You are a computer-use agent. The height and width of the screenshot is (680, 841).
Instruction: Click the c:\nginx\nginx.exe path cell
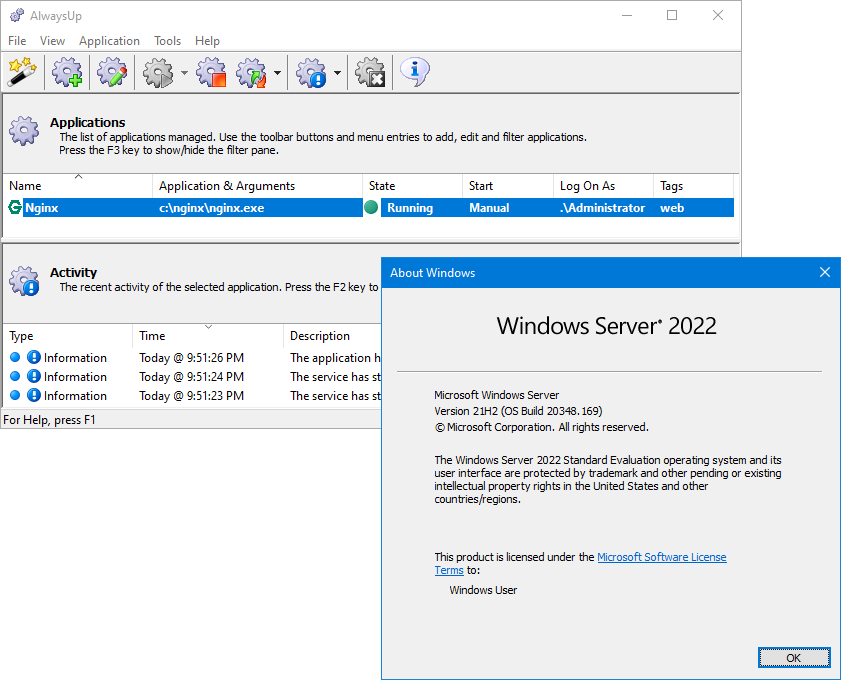(x=211, y=208)
